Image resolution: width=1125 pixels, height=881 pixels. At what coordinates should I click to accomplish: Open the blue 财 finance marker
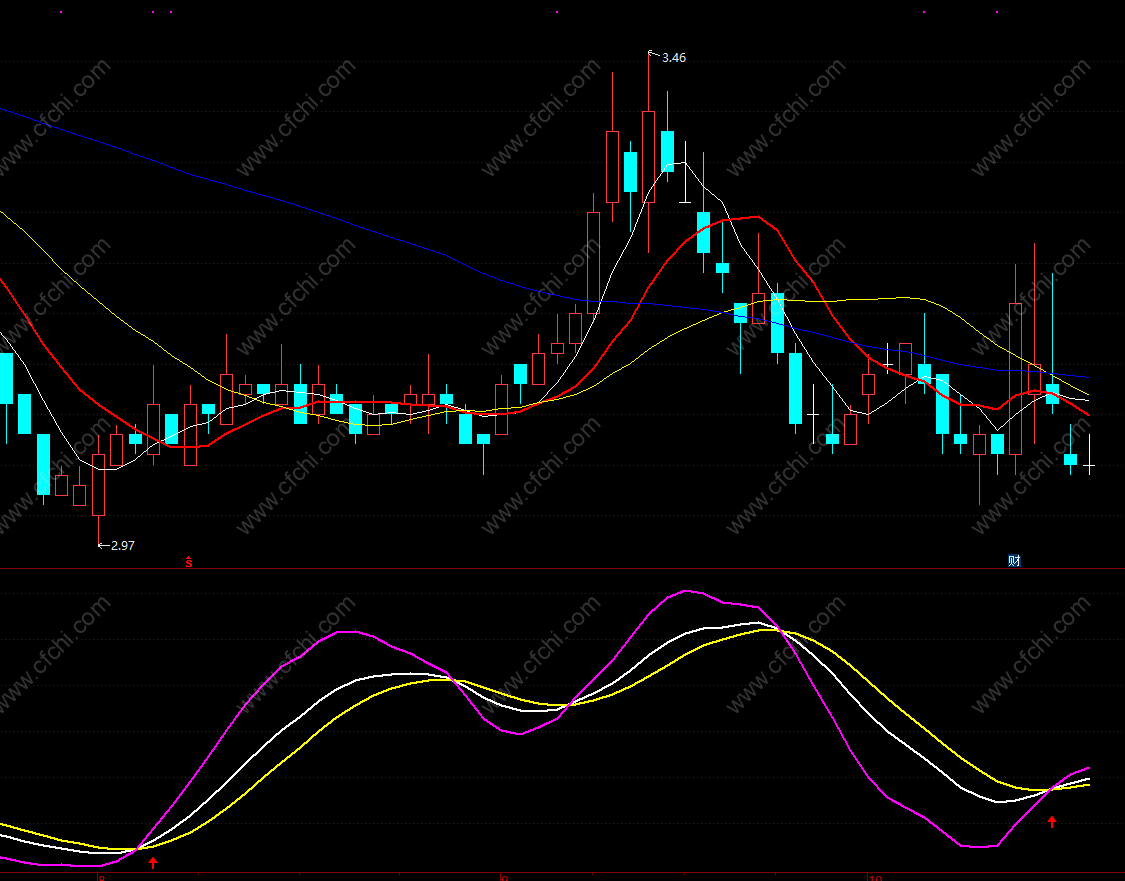tap(1014, 560)
